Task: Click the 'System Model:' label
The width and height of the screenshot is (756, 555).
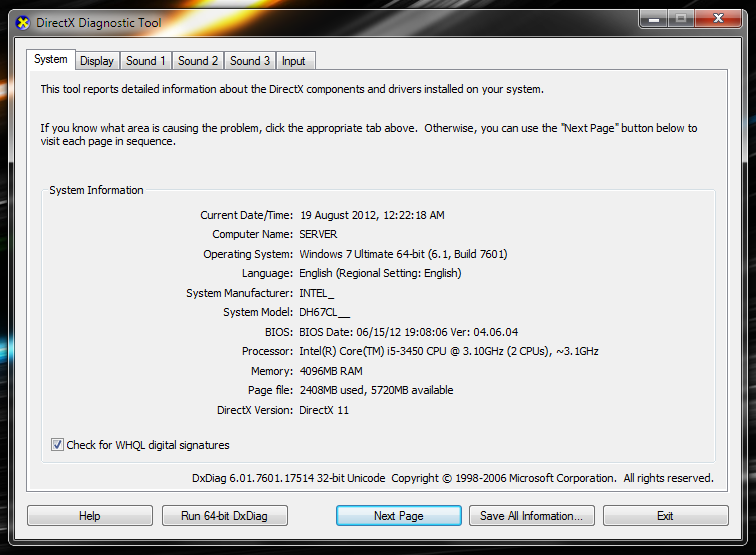Action: 257,312
